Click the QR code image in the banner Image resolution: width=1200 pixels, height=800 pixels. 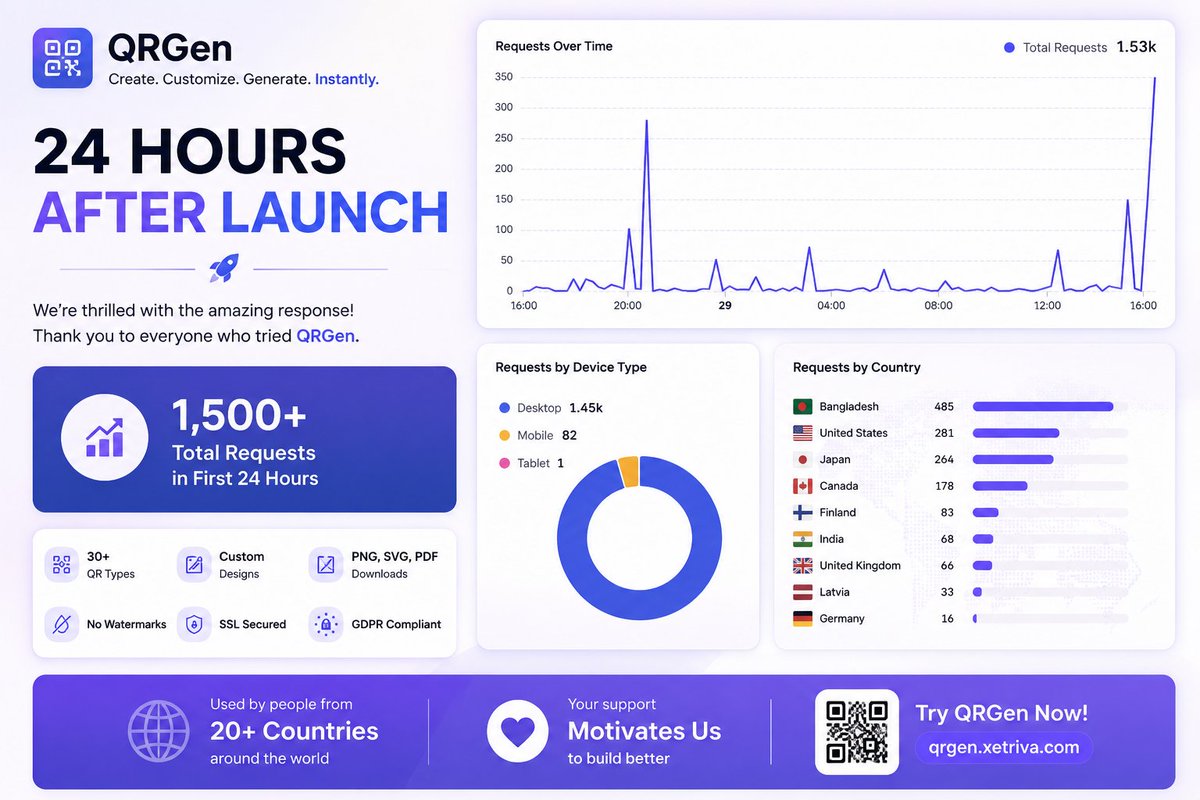857,732
